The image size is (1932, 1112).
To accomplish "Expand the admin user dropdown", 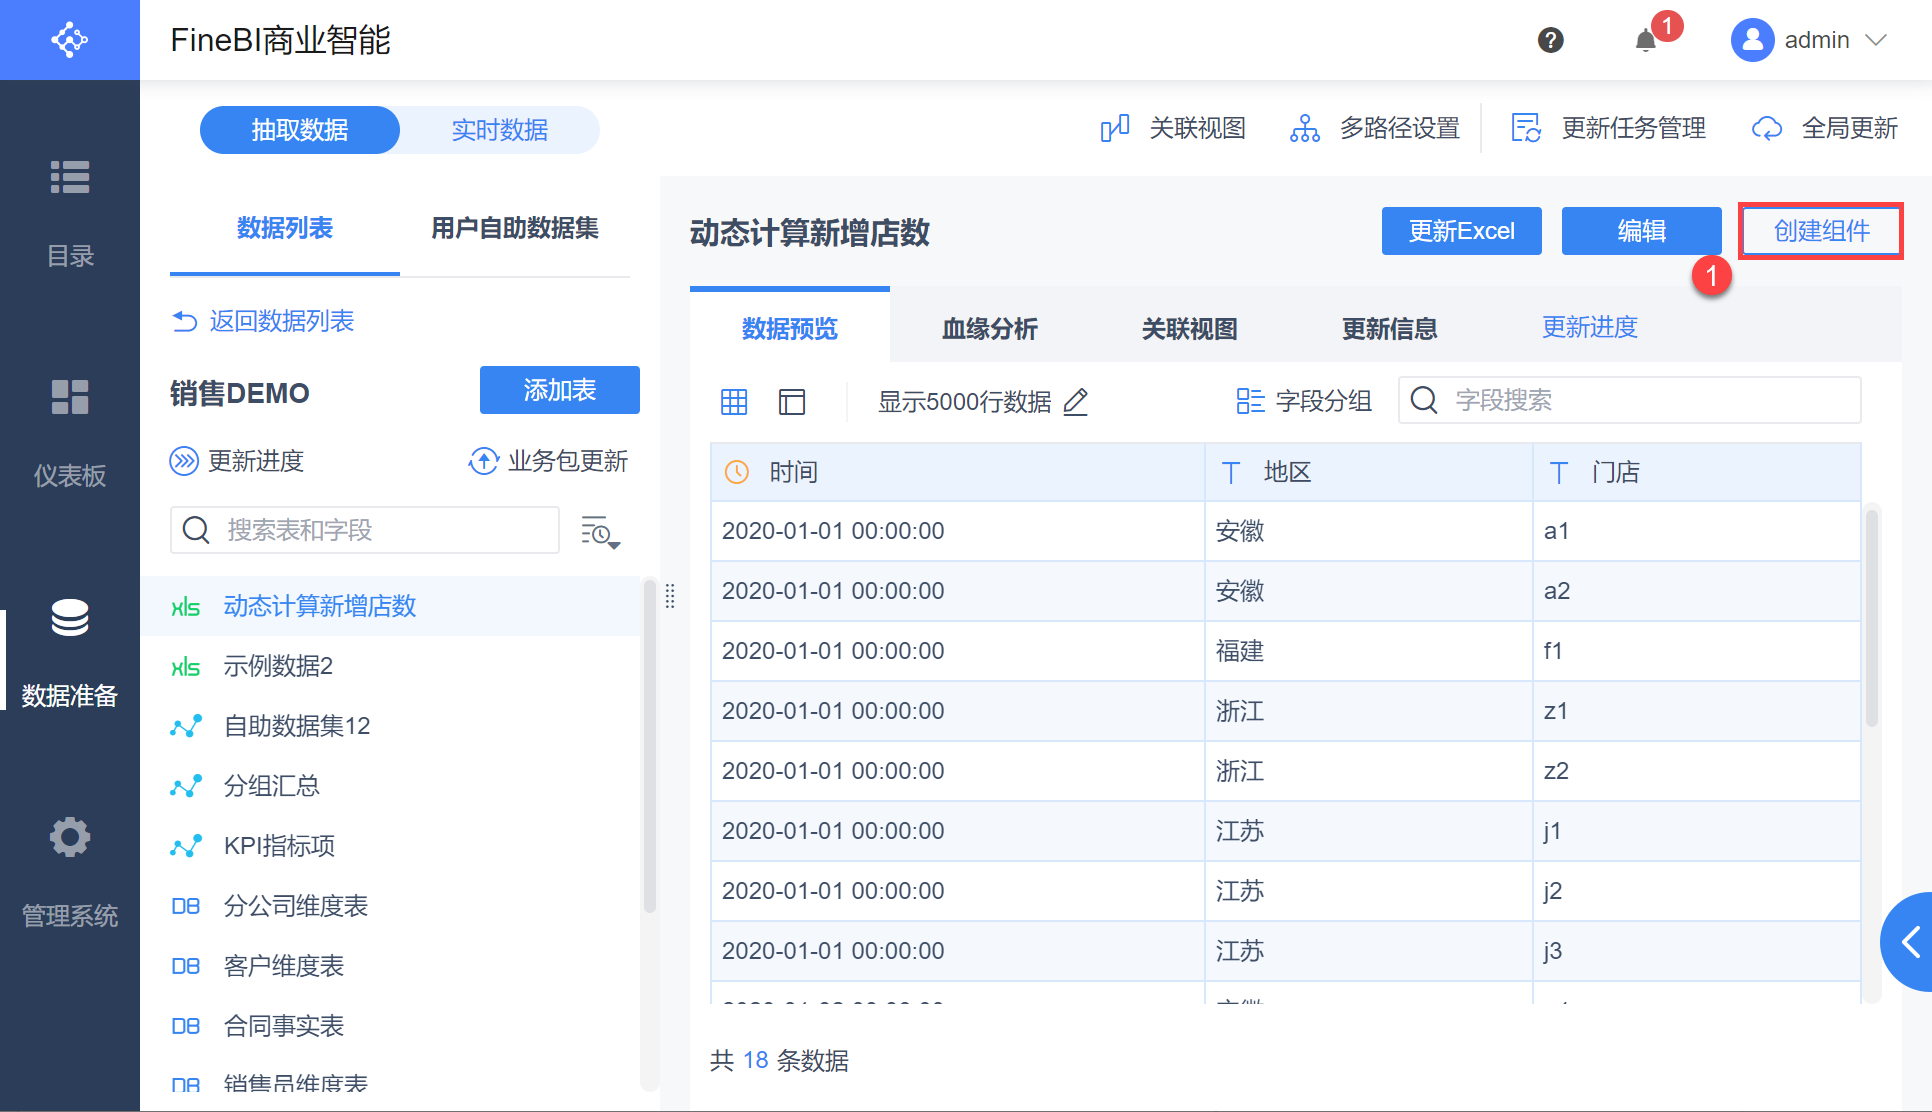I will click(1876, 40).
